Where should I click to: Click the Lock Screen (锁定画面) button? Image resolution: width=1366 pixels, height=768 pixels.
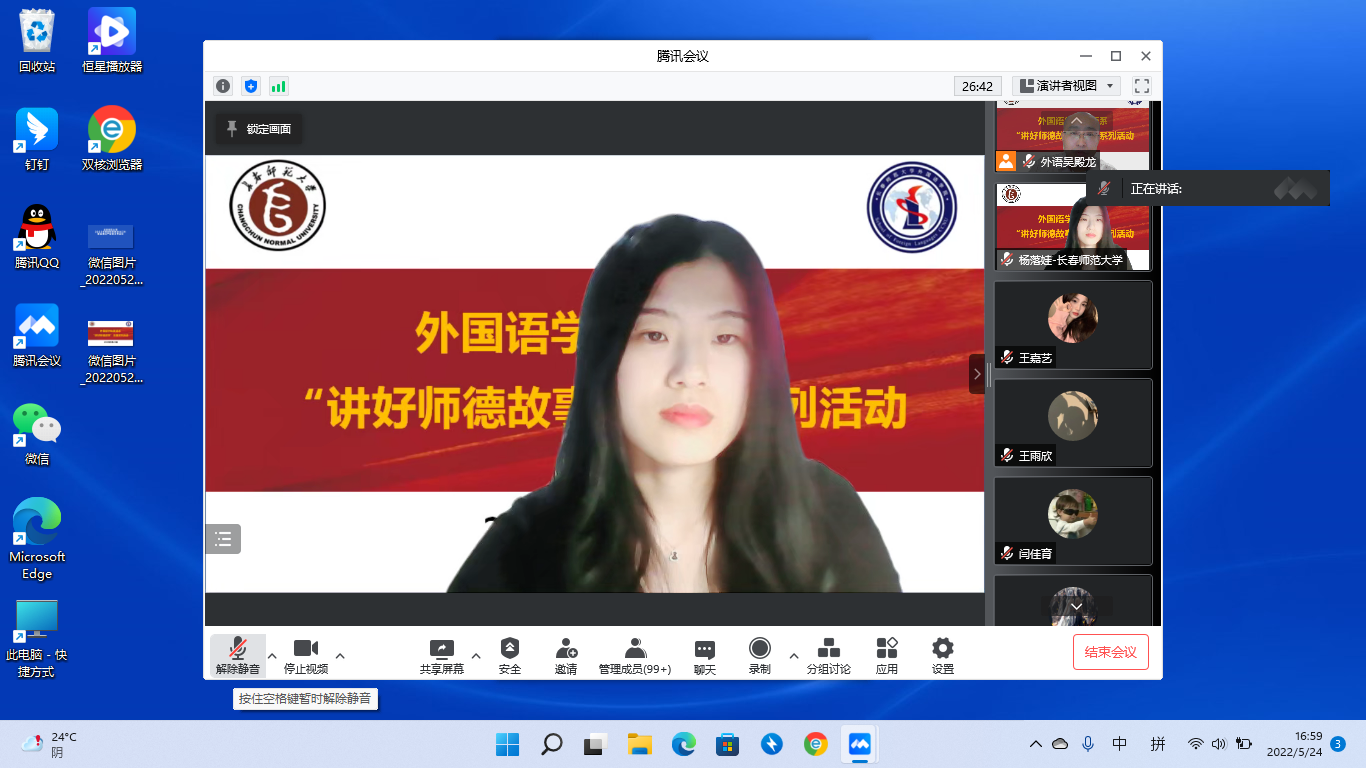(x=259, y=129)
